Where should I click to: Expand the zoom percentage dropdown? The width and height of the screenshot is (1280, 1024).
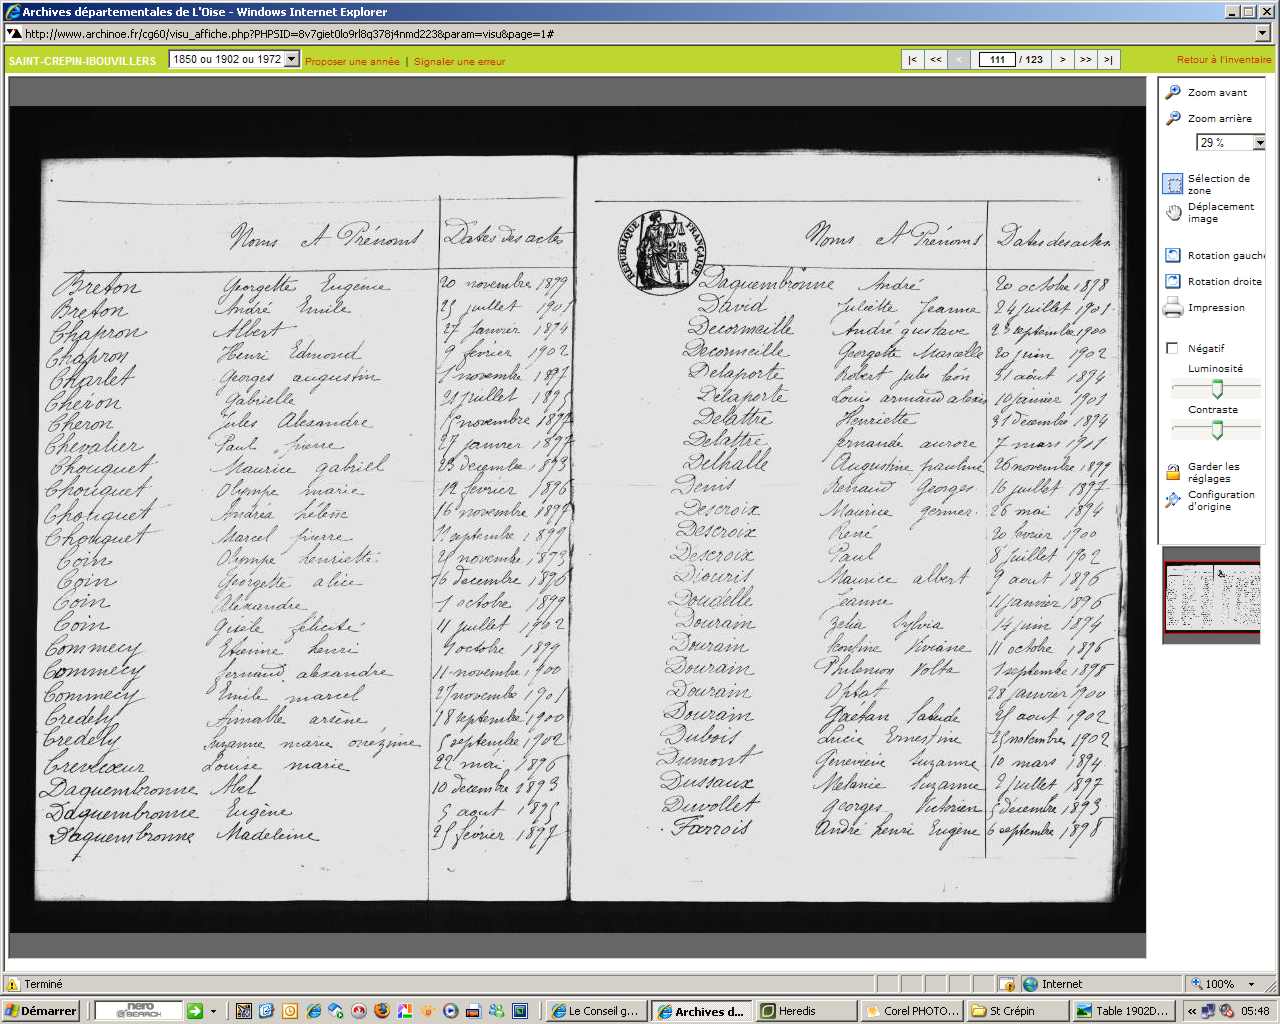1259,143
